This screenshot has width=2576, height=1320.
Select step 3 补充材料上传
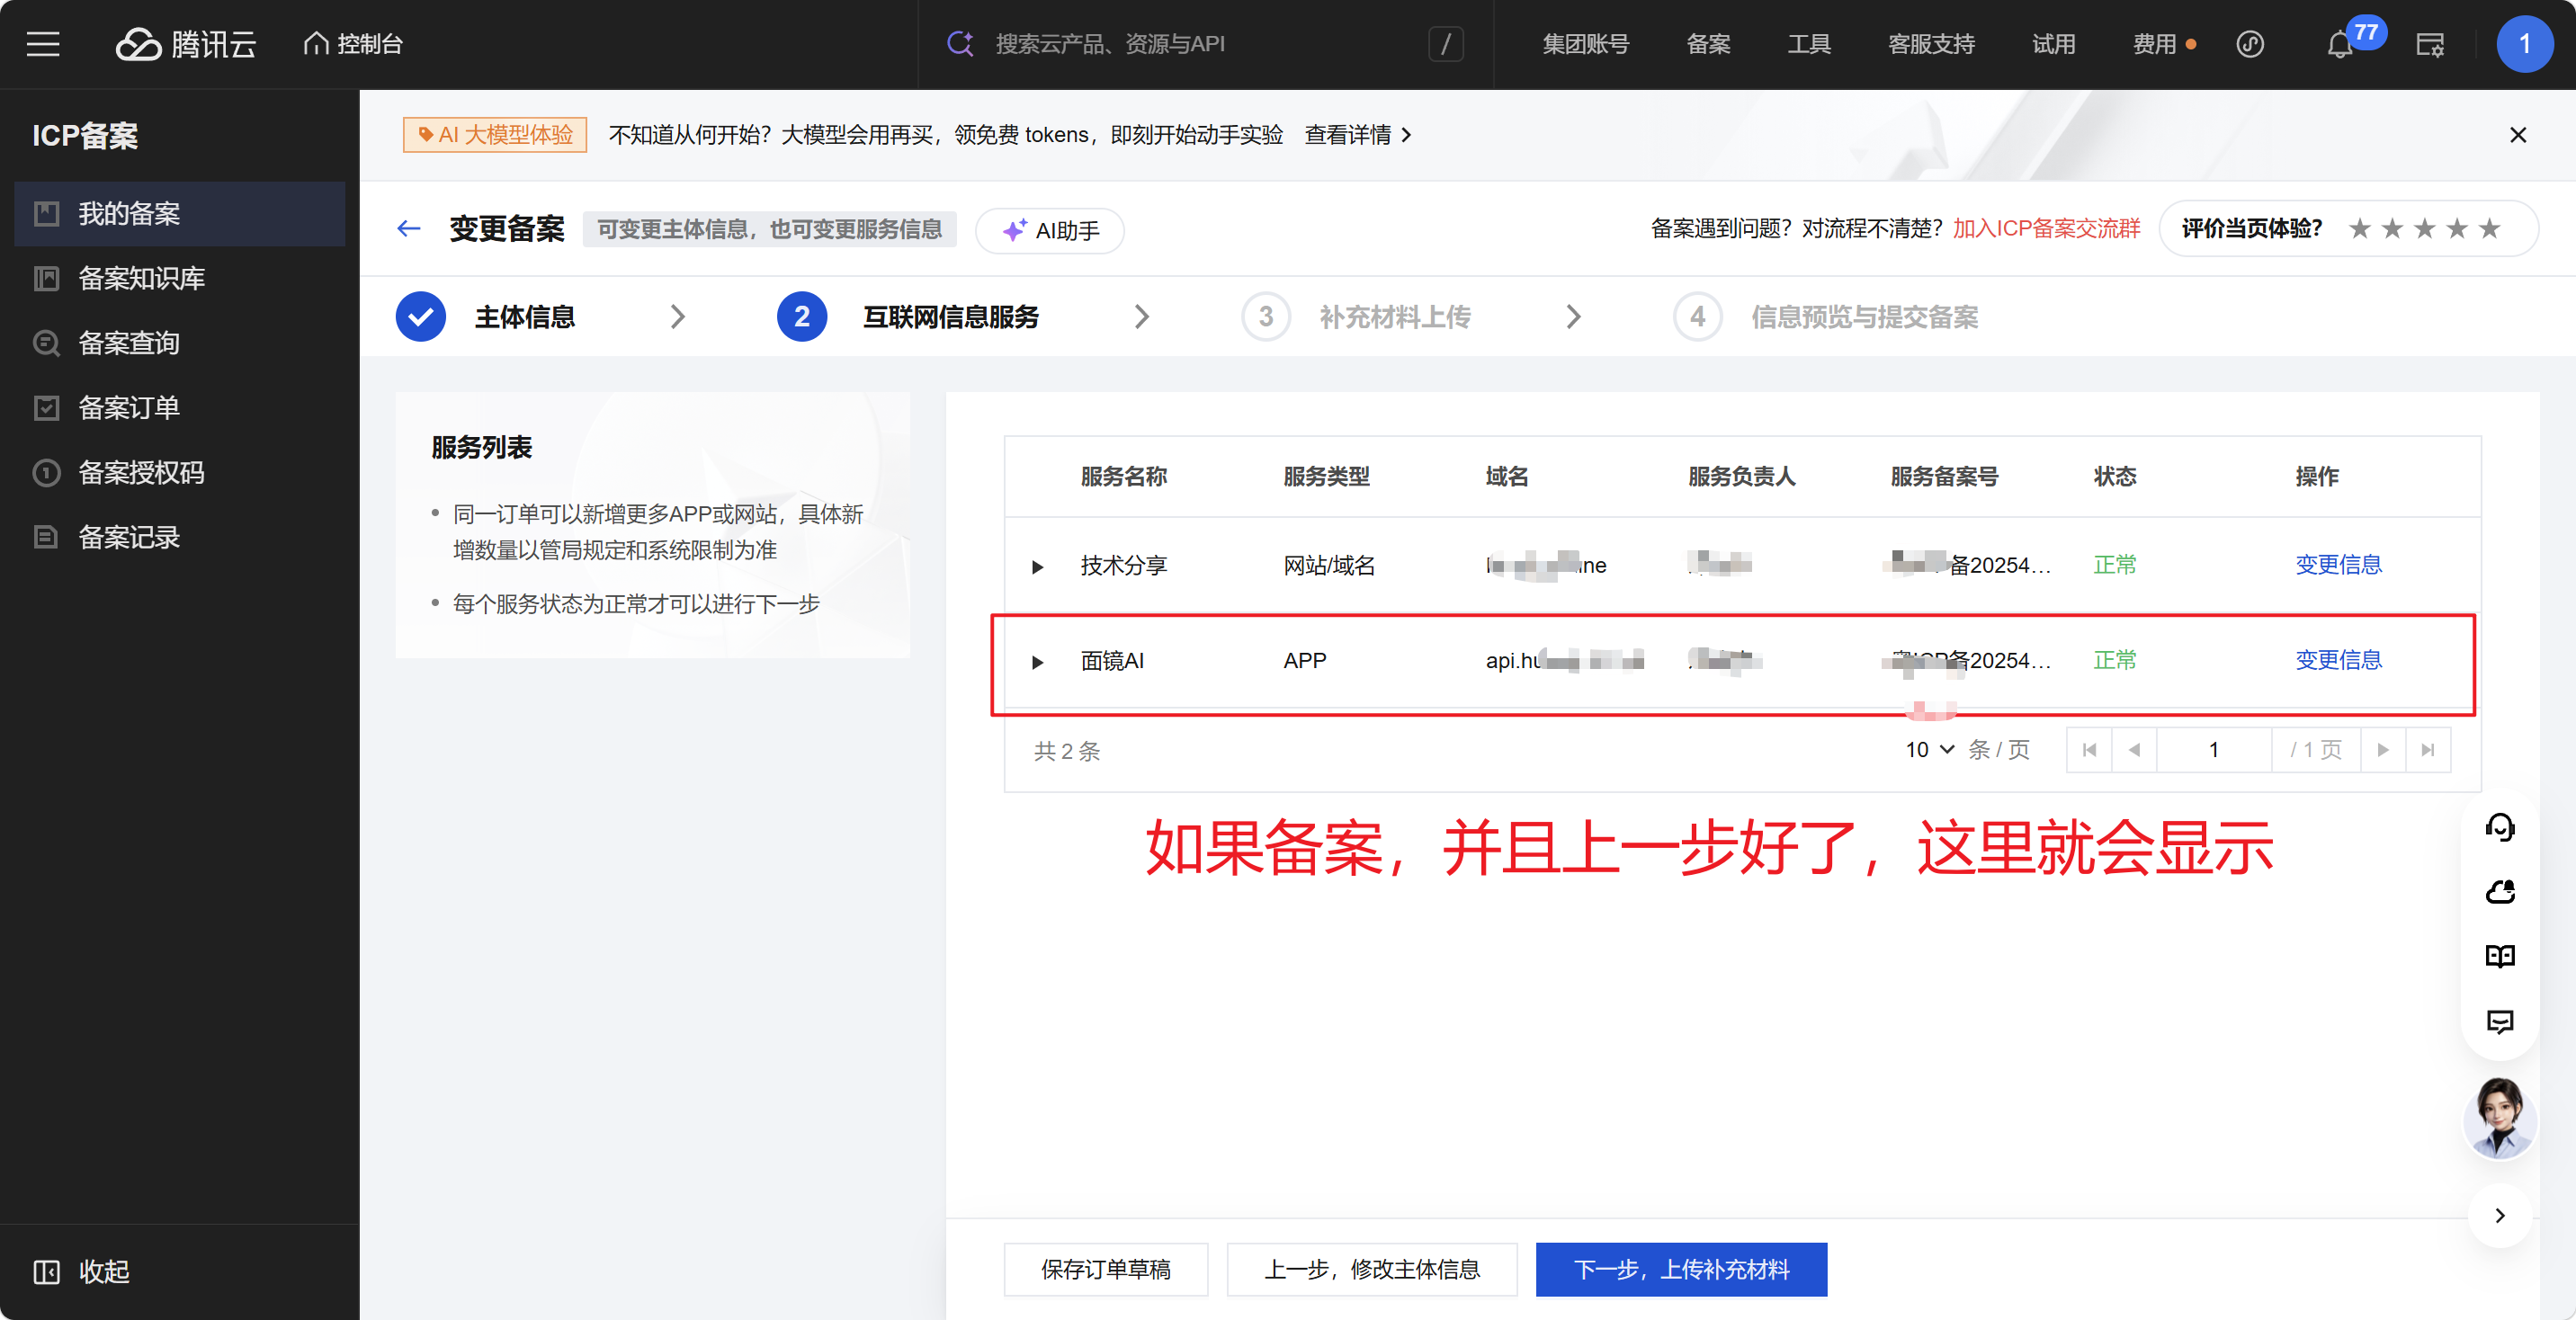(x=1356, y=317)
